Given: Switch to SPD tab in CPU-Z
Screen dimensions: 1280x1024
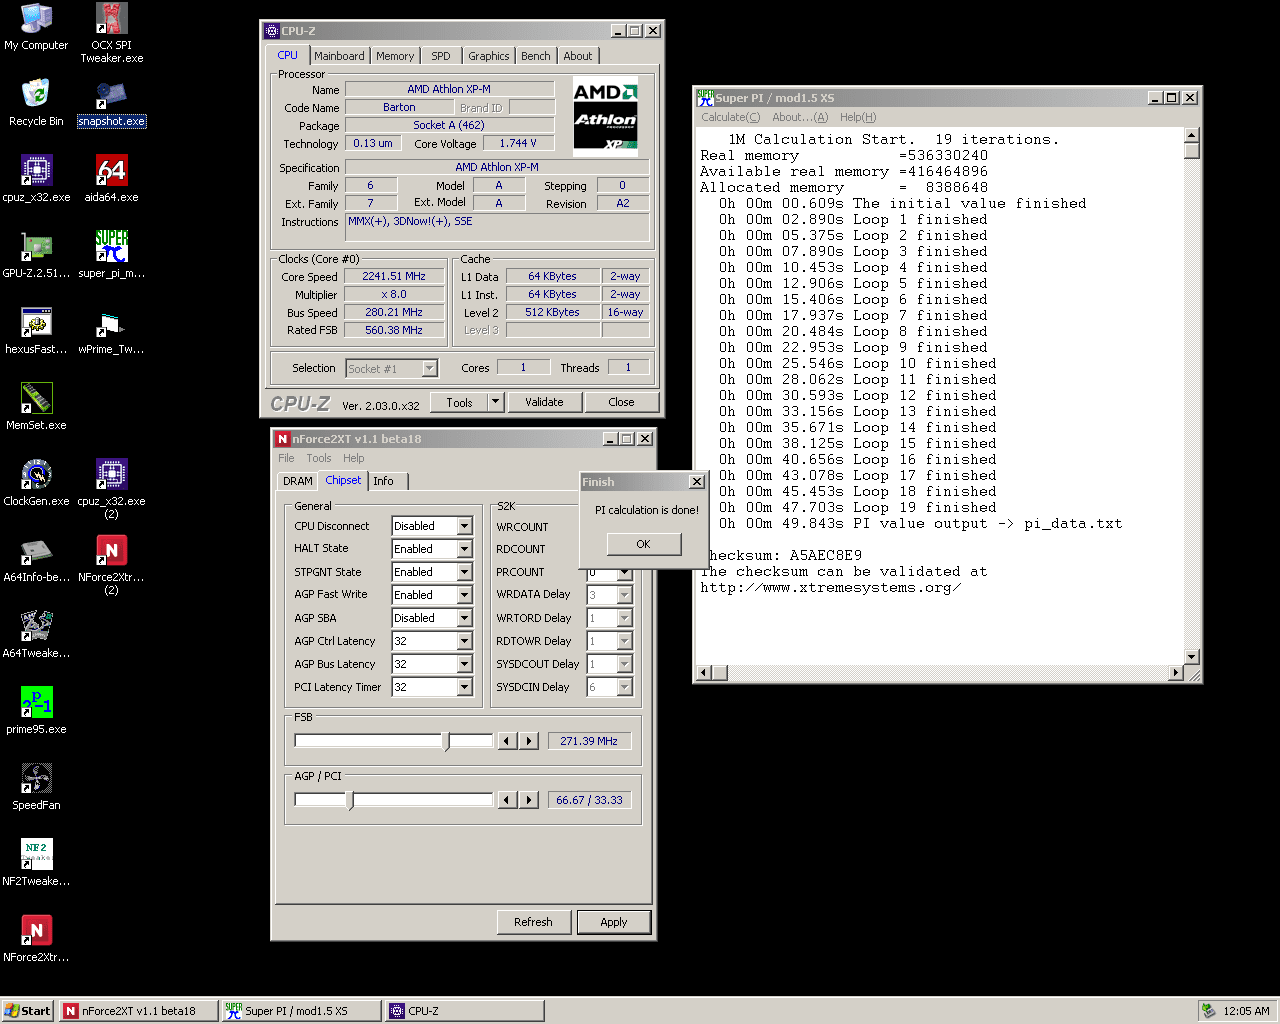Looking at the screenshot, I should 441,56.
